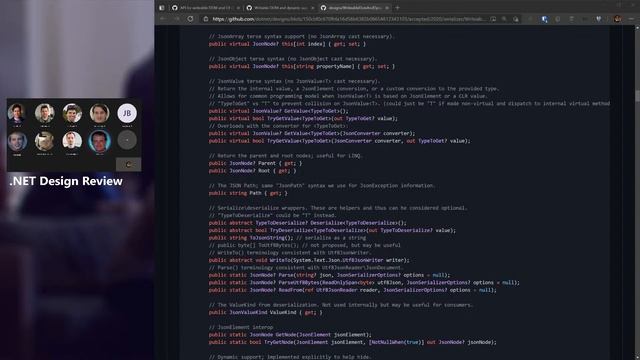Open the reader view icon in address bar
Viewport: 640px width, 360px height.
pos(493,19)
